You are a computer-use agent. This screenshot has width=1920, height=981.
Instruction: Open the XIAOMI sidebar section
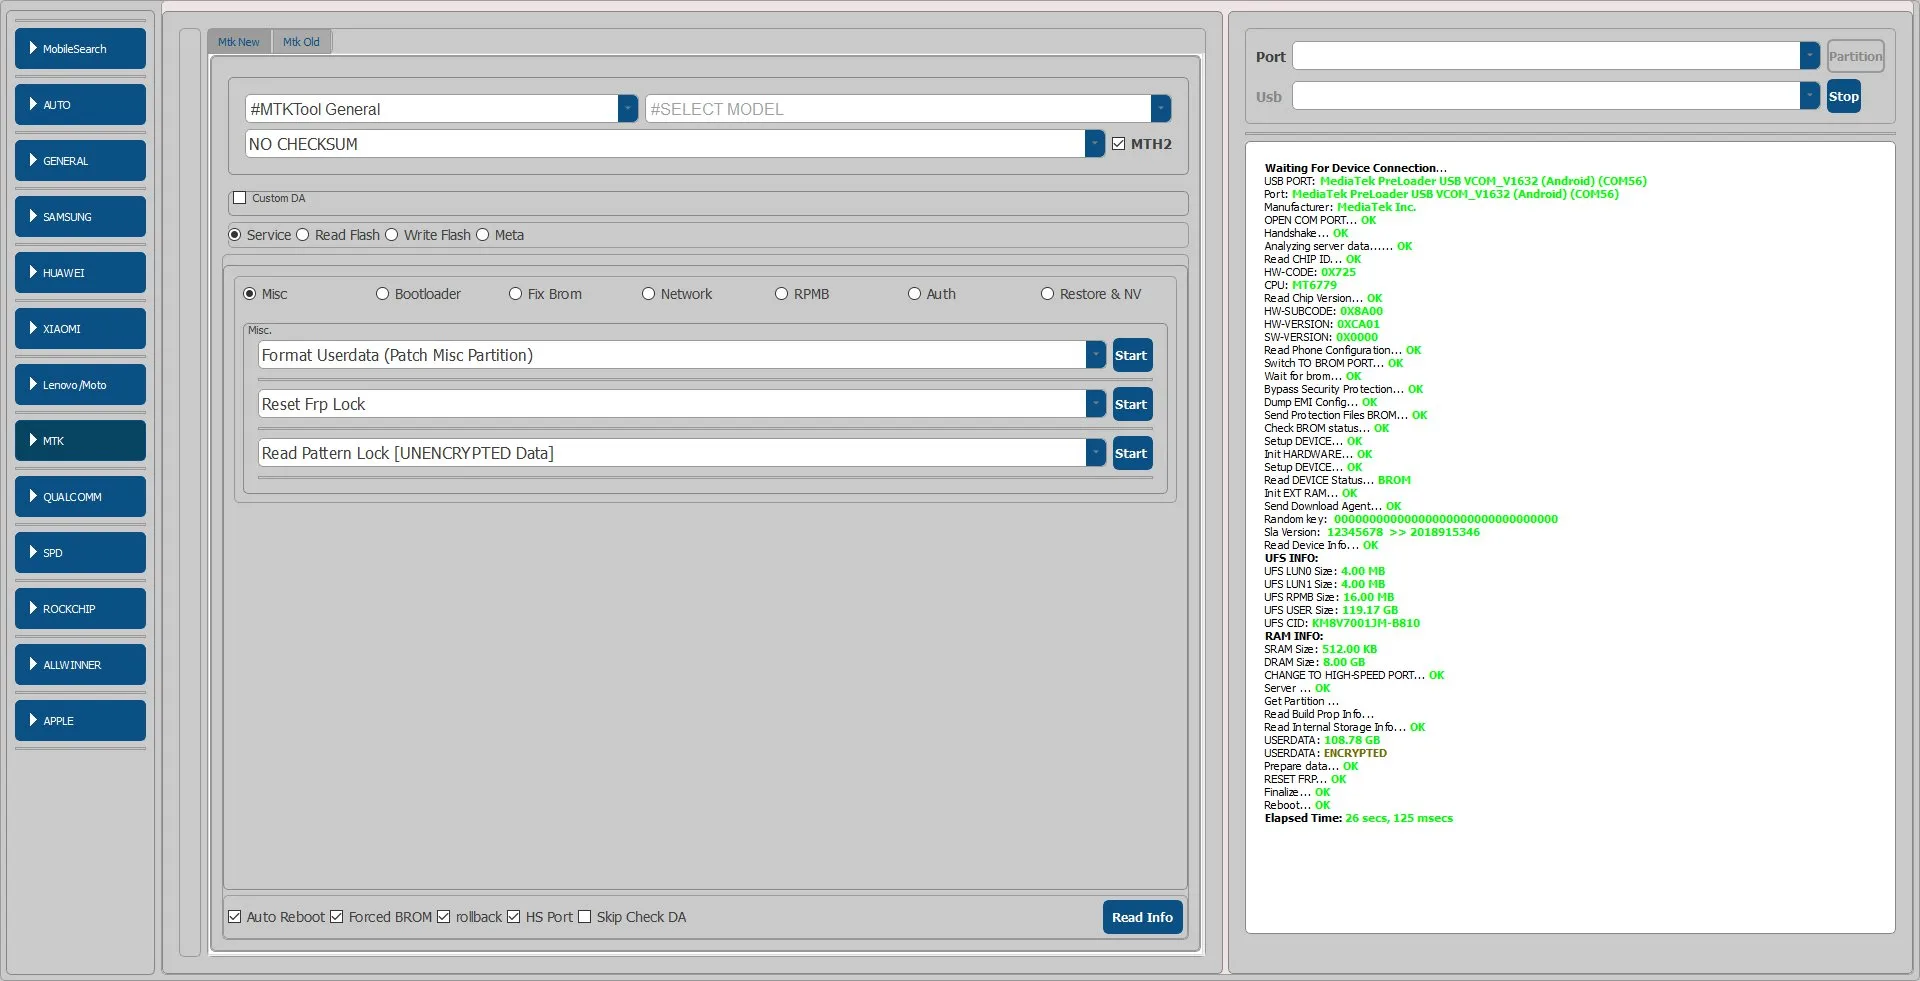80,329
